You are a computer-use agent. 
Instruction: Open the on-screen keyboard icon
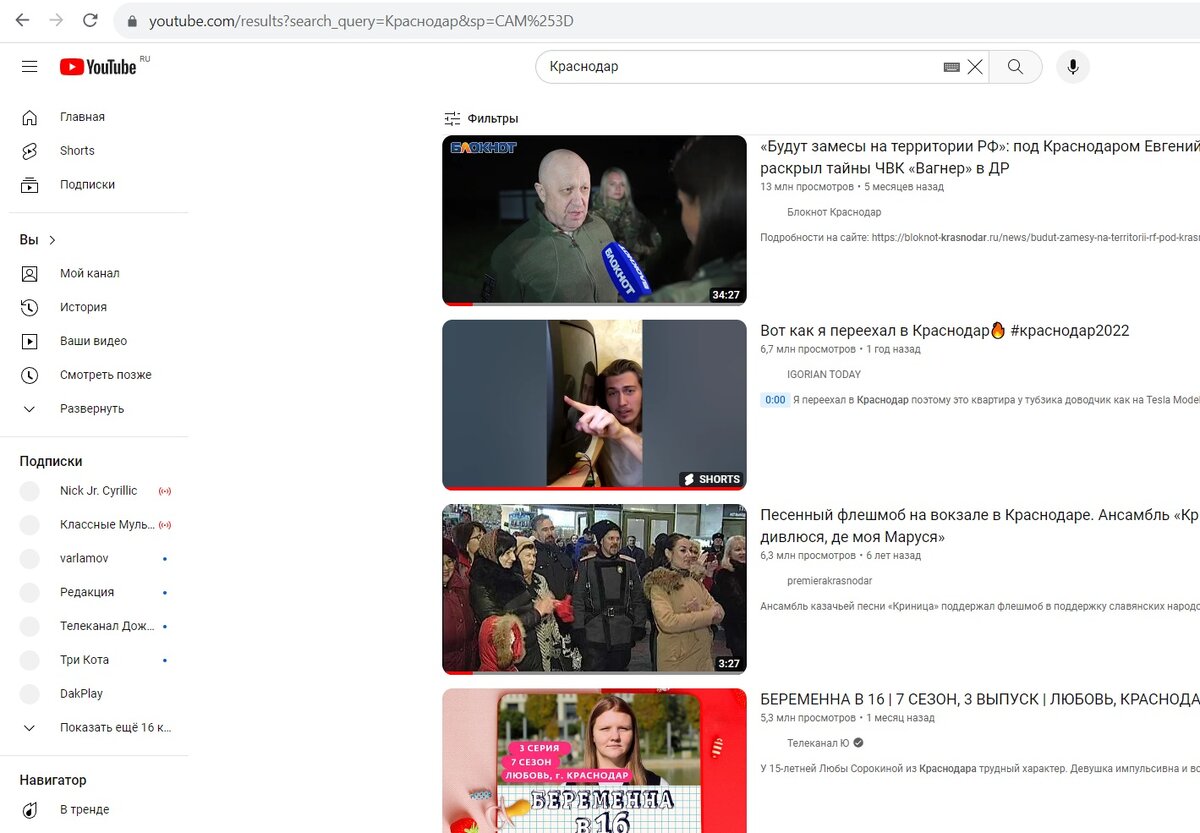(951, 67)
